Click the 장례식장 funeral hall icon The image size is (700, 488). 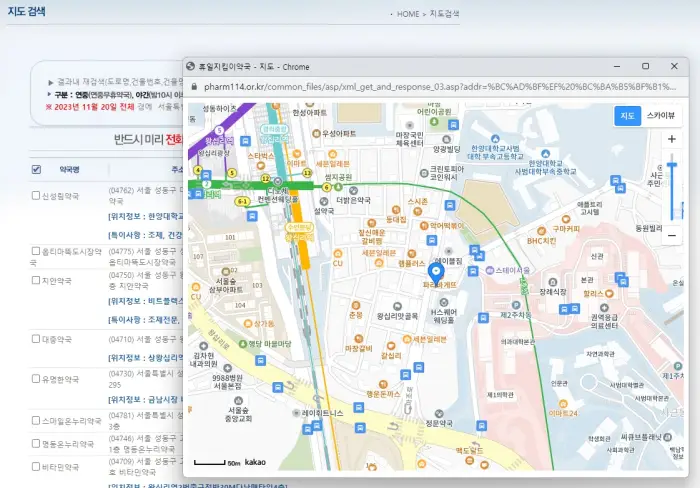pos(553,282)
